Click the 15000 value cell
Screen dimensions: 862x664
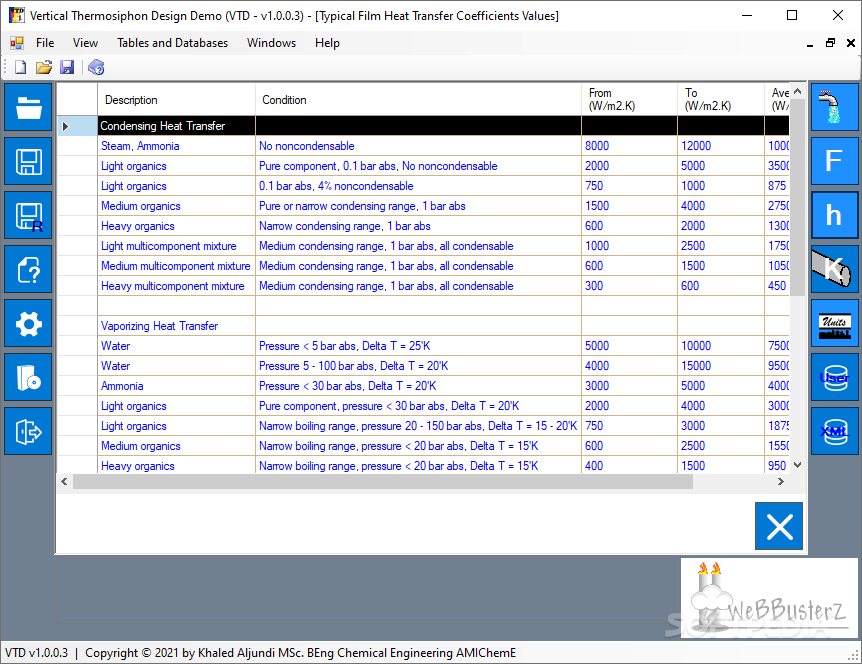pos(721,366)
